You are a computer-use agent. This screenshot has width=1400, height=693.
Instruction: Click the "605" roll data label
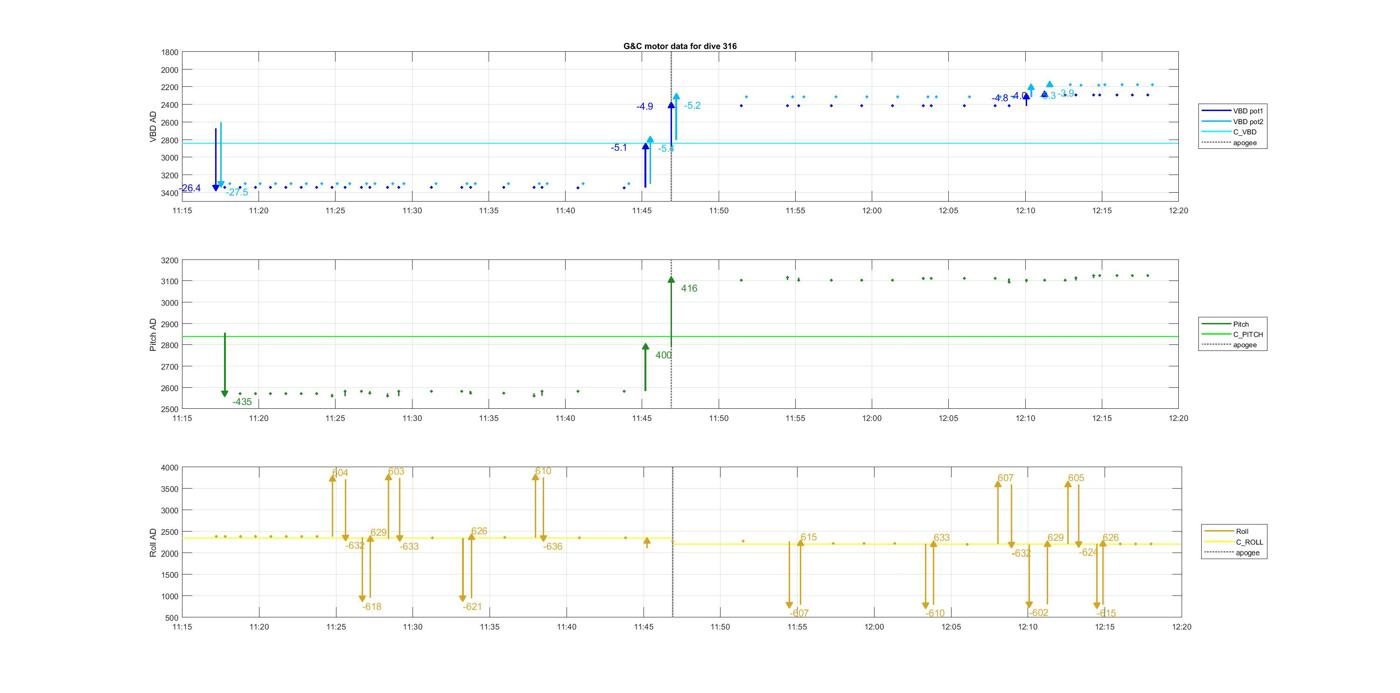coord(1076,479)
